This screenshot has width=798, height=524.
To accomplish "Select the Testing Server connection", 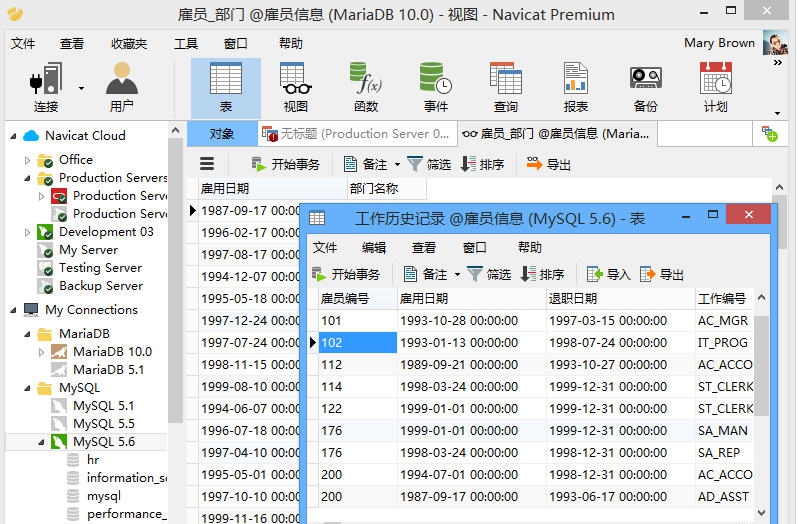I will click(100, 268).
